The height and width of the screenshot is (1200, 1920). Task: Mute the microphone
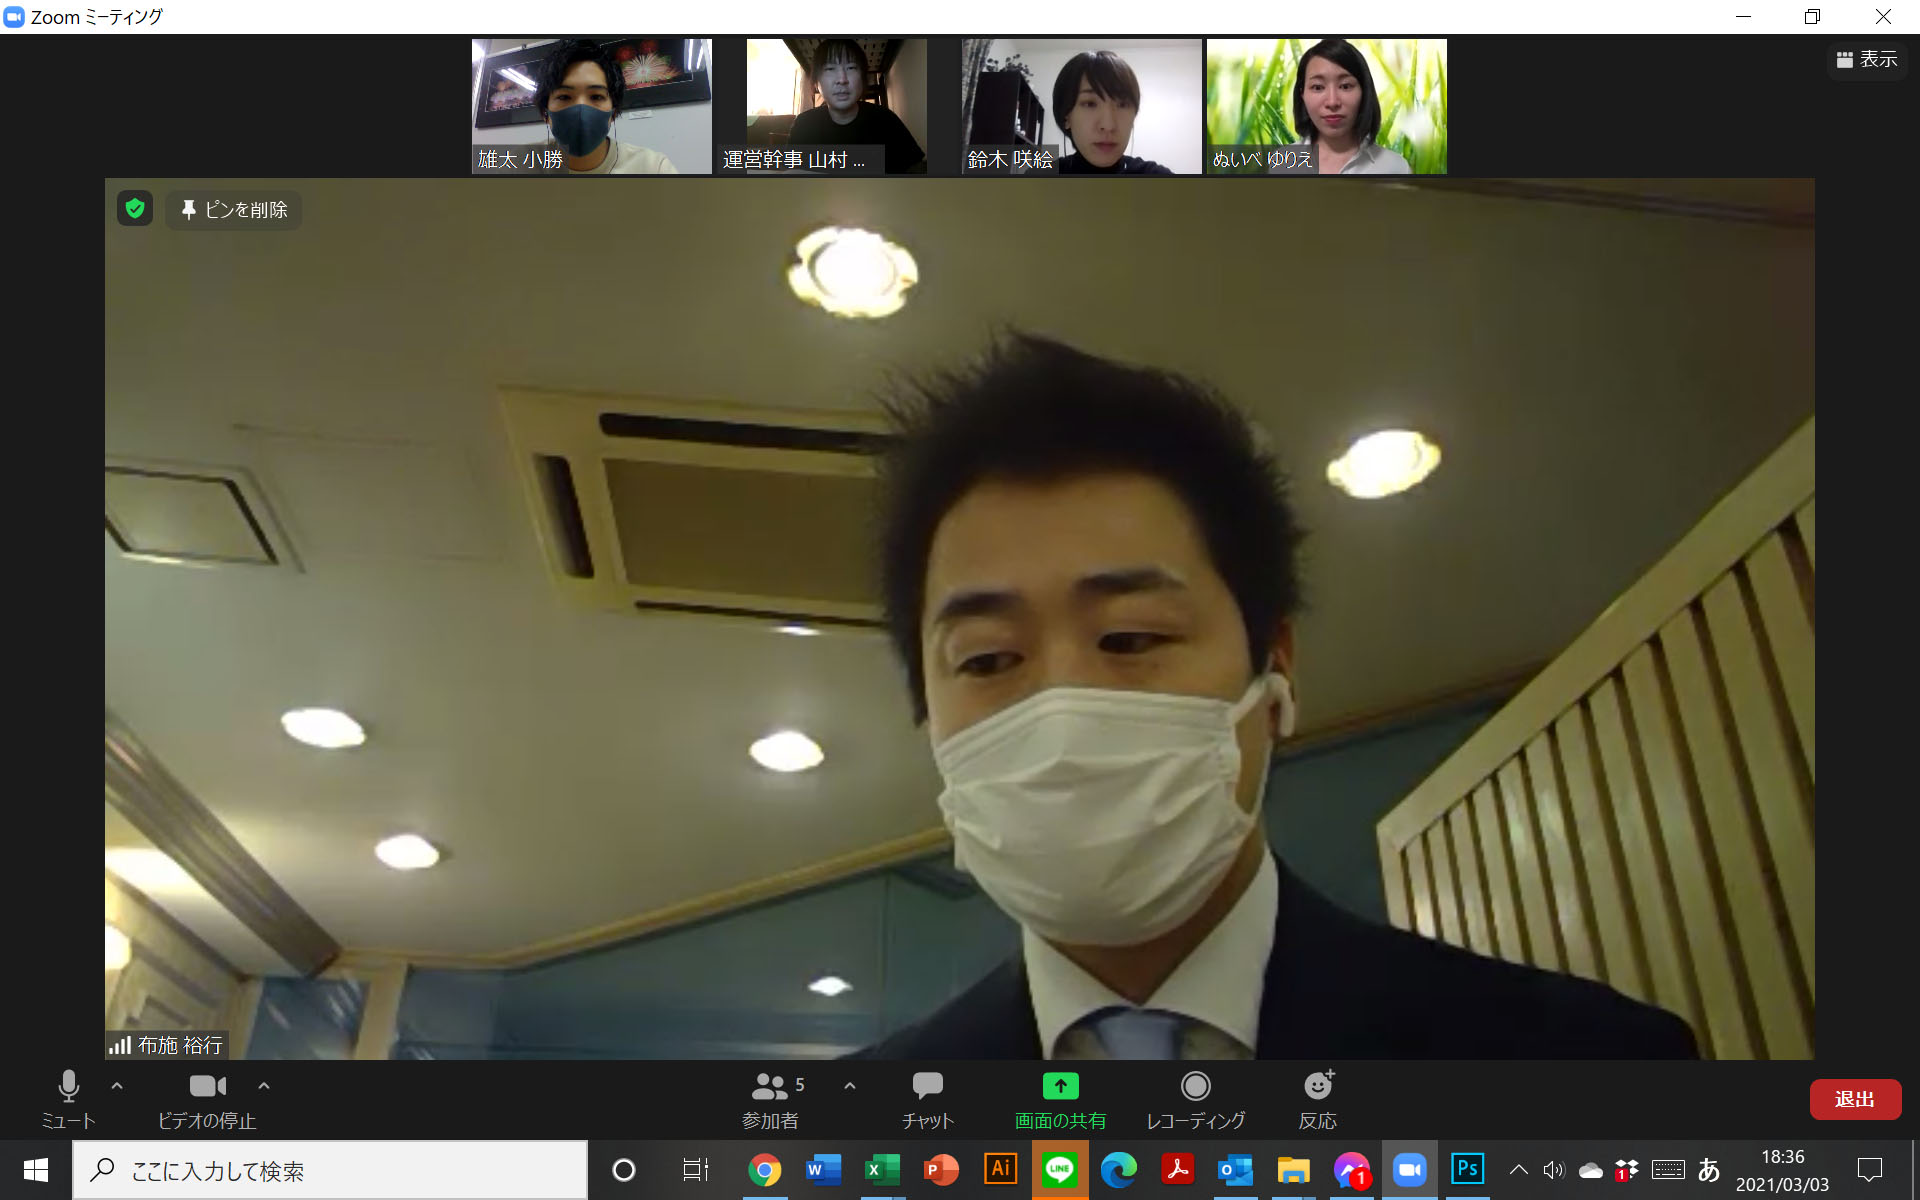pyautogui.click(x=68, y=1087)
